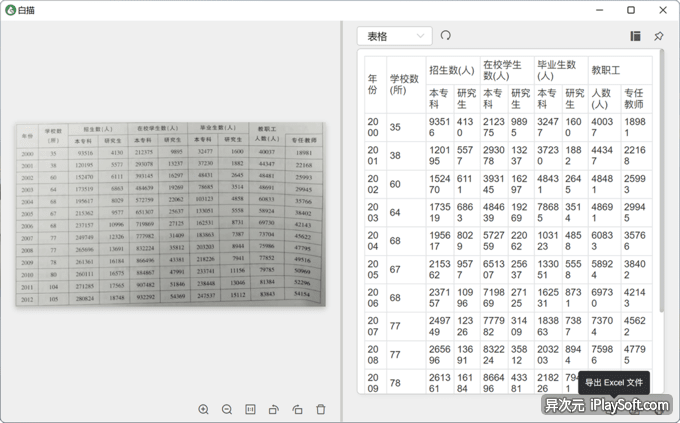Select the 年份 header cell
The width and height of the screenshot is (680, 423).
(375, 85)
